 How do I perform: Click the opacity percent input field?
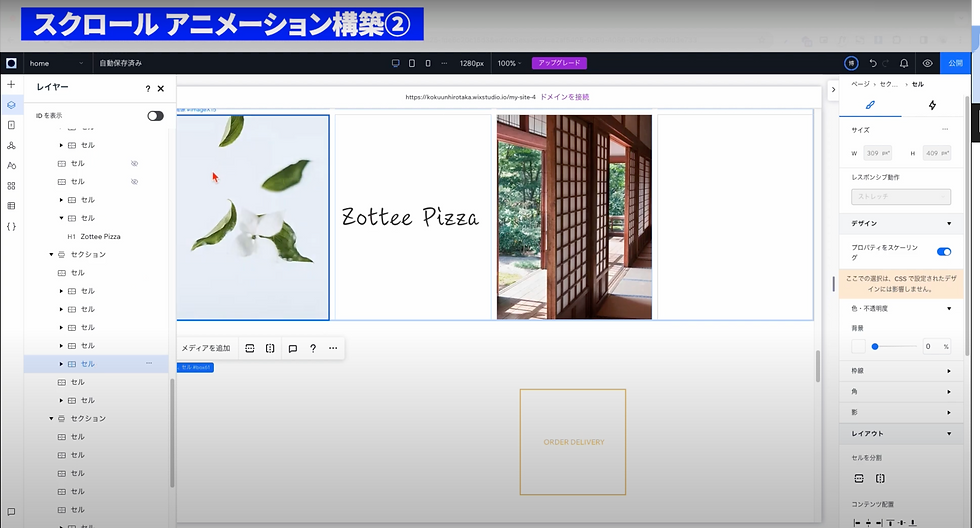(x=936, y=346)
